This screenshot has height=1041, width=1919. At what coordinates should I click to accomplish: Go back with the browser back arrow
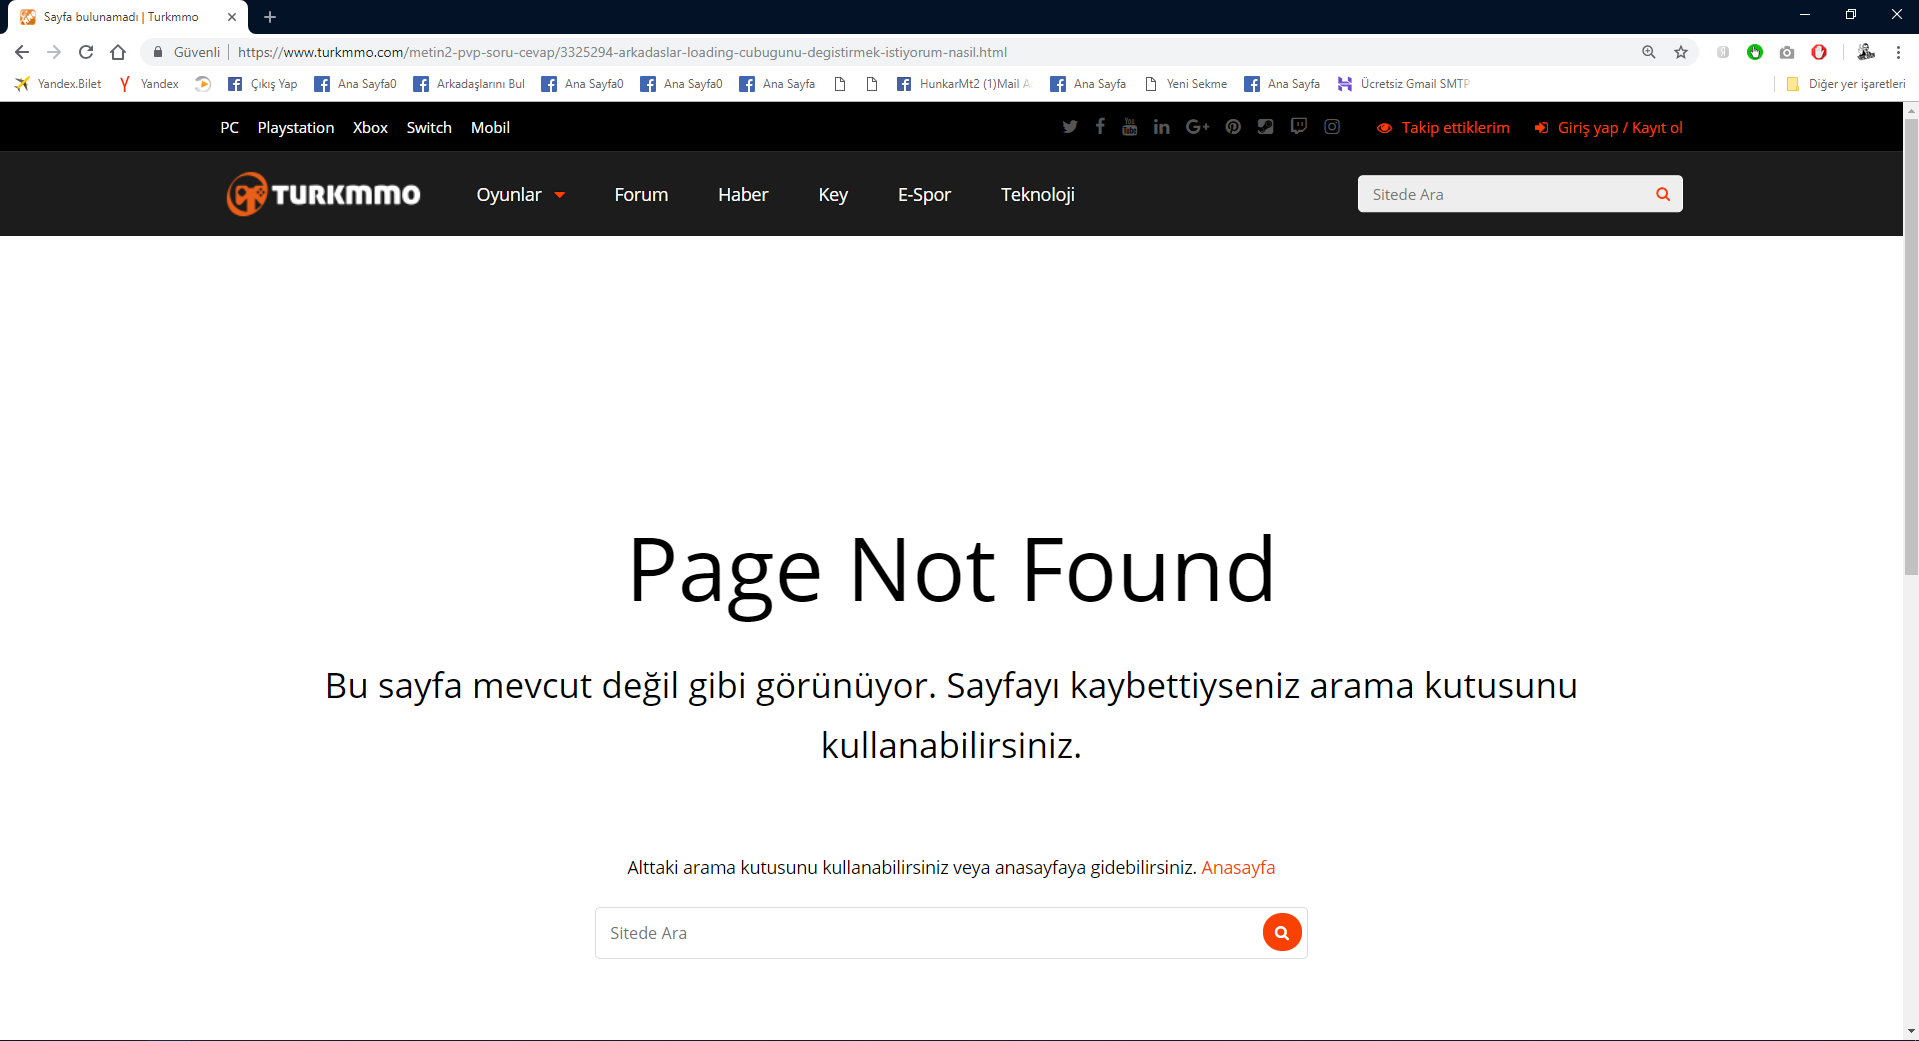click(22, 52)
